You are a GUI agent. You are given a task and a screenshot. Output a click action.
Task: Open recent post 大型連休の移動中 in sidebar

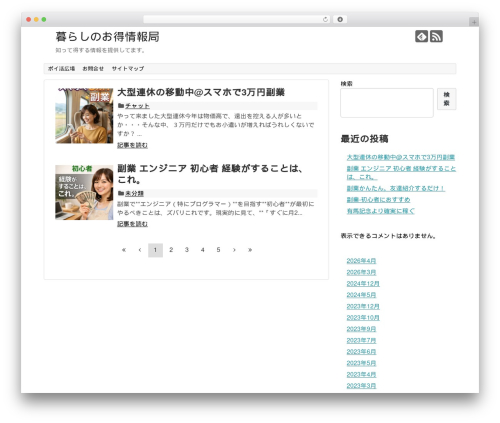(x=401, y=157)
